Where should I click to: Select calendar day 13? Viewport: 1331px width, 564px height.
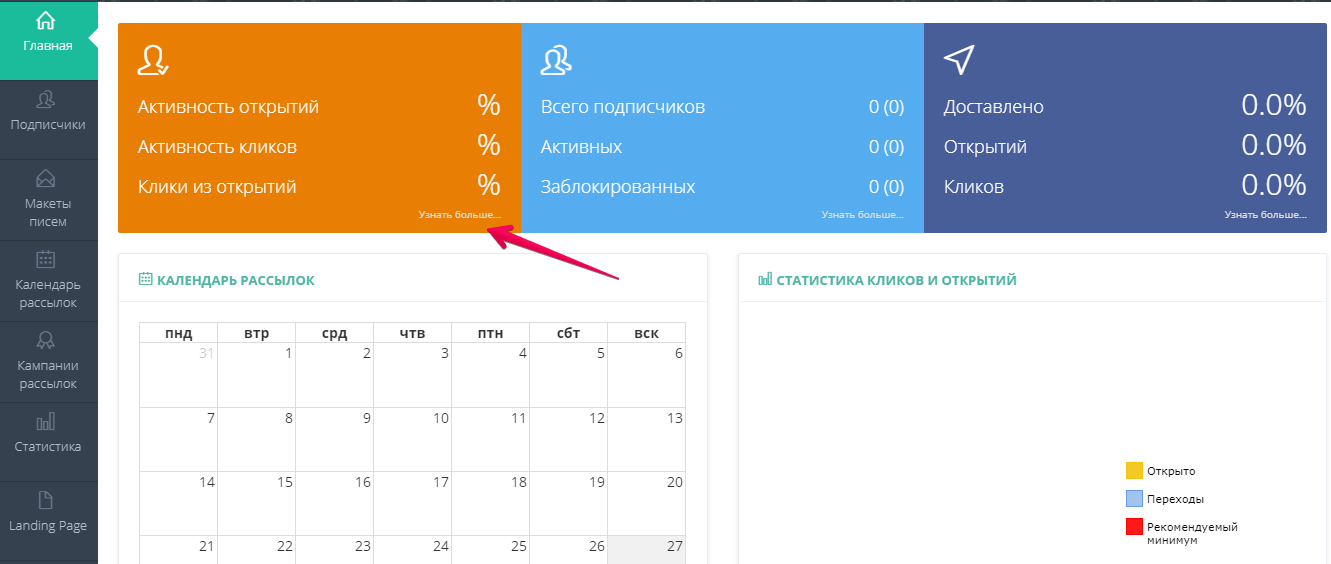pos(646,439)
